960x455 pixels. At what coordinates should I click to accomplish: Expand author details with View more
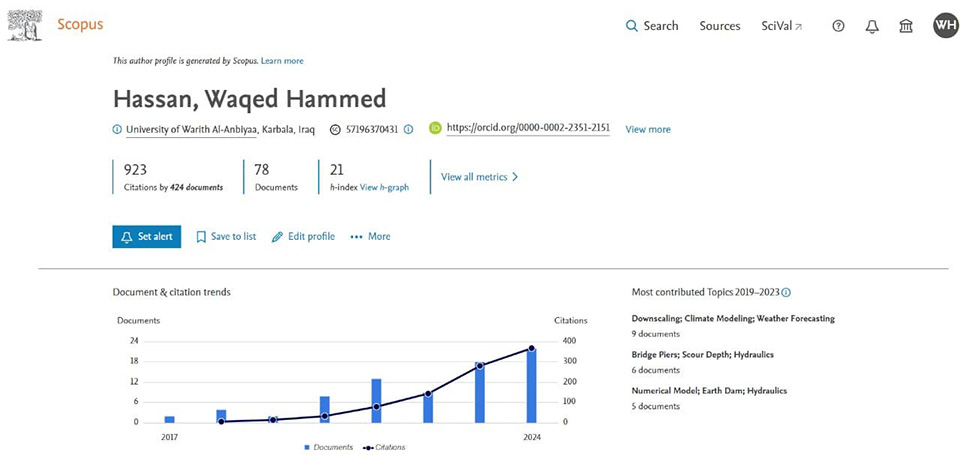point(648,129)
